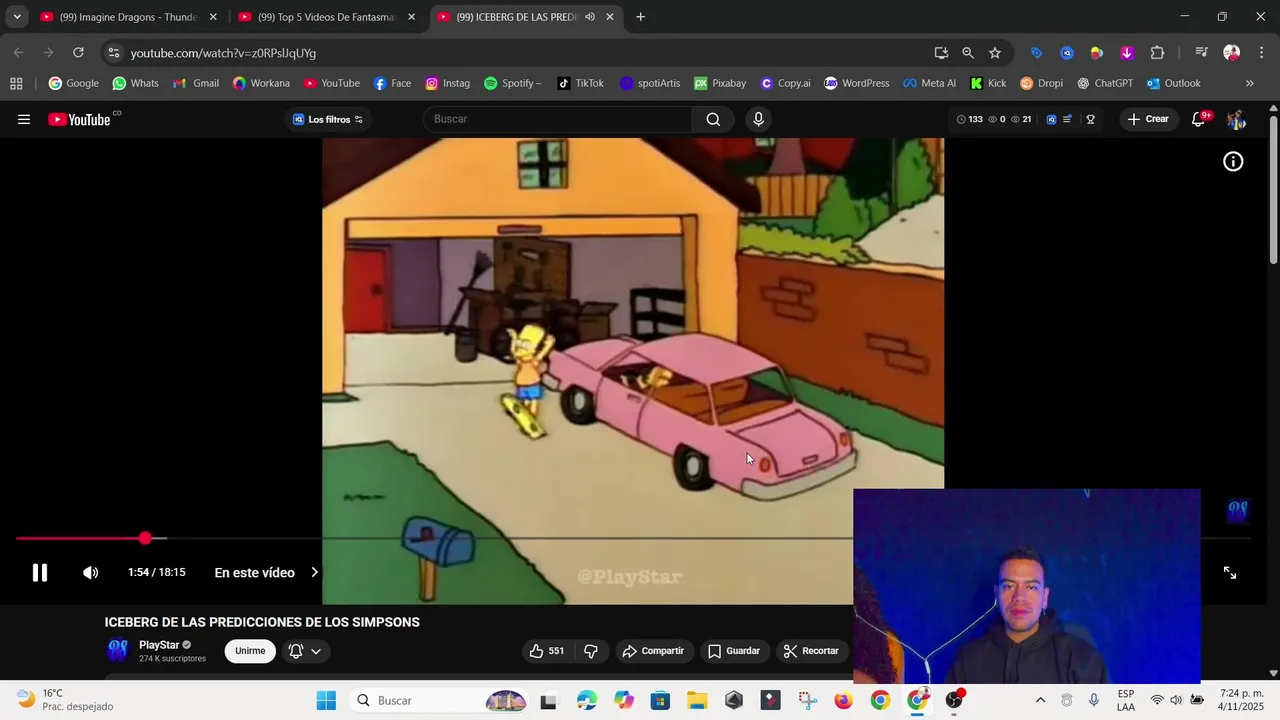Open the weather widget showing 16°C
The image size is (1280, 720).
coord(65,700)
